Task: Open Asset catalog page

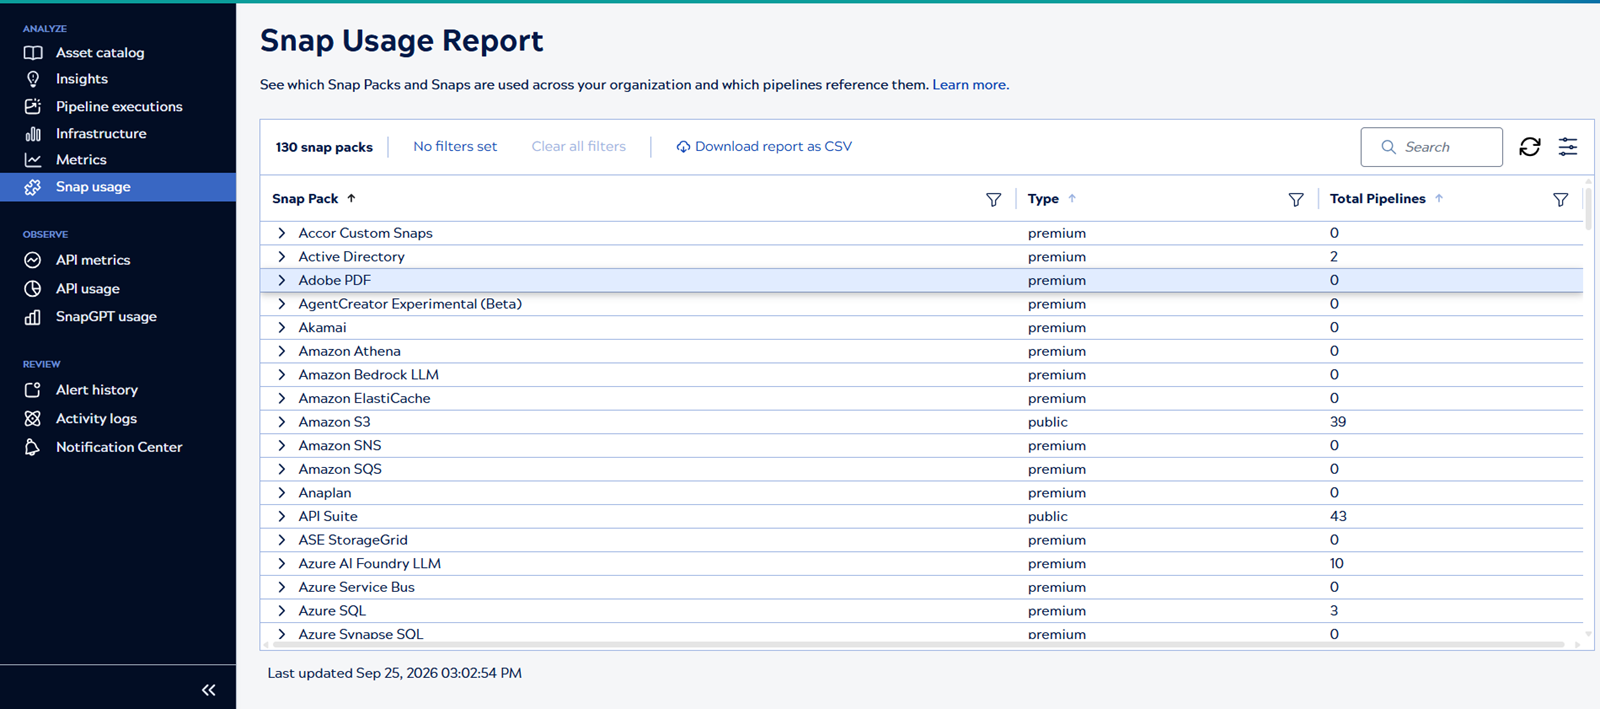Action: point(100,53)
